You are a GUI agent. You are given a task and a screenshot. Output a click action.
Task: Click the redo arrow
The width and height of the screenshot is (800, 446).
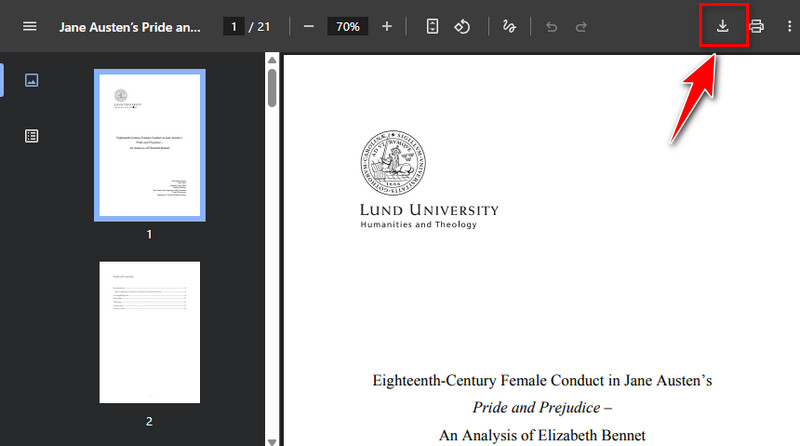coord(581,27)
